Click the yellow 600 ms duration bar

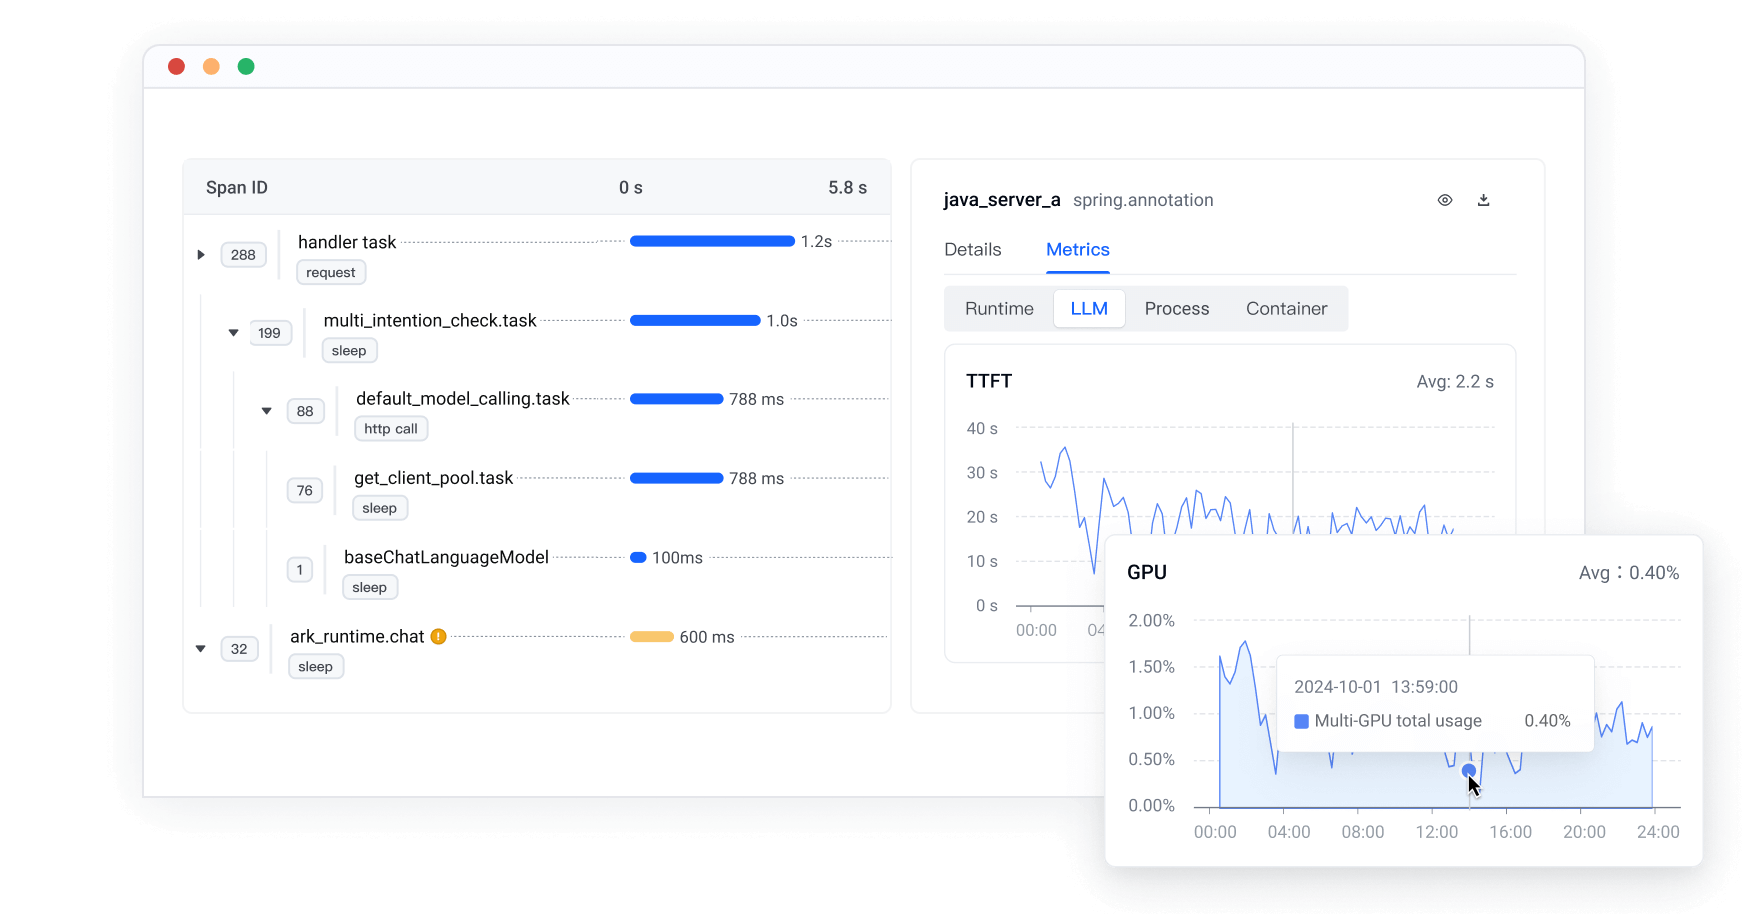point(651,637)
